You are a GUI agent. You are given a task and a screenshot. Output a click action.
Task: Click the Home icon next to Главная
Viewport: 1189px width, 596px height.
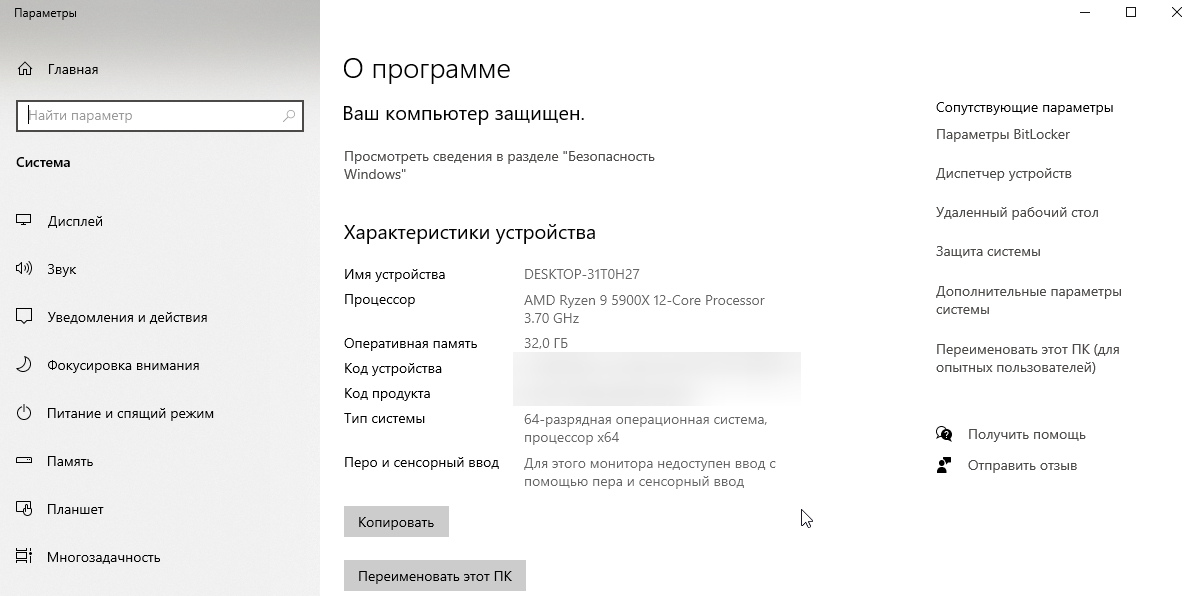pos(24,69)
